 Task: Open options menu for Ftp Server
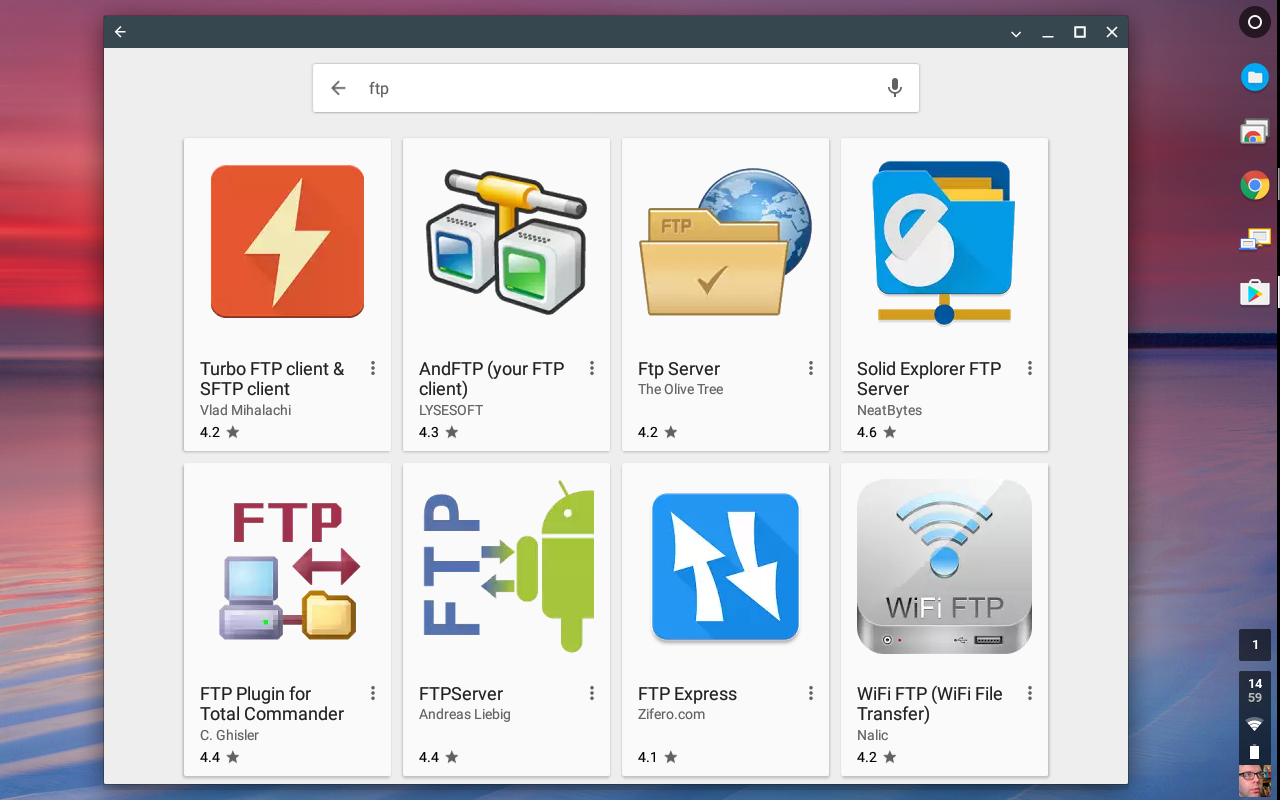pos(811,369)
